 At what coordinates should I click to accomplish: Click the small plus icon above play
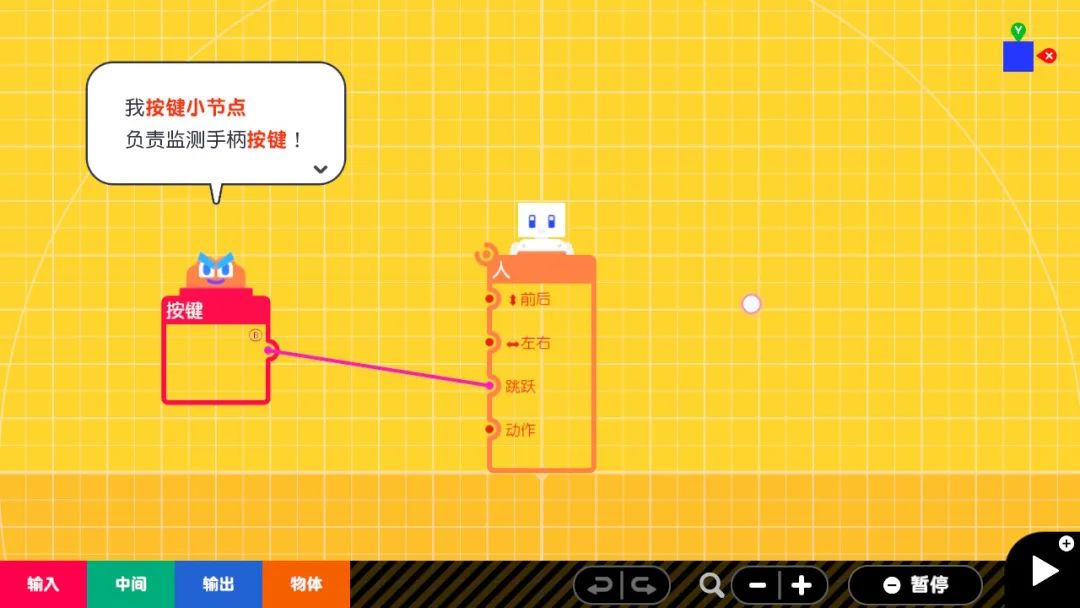pyautogui.click(x=1066, y=544)
